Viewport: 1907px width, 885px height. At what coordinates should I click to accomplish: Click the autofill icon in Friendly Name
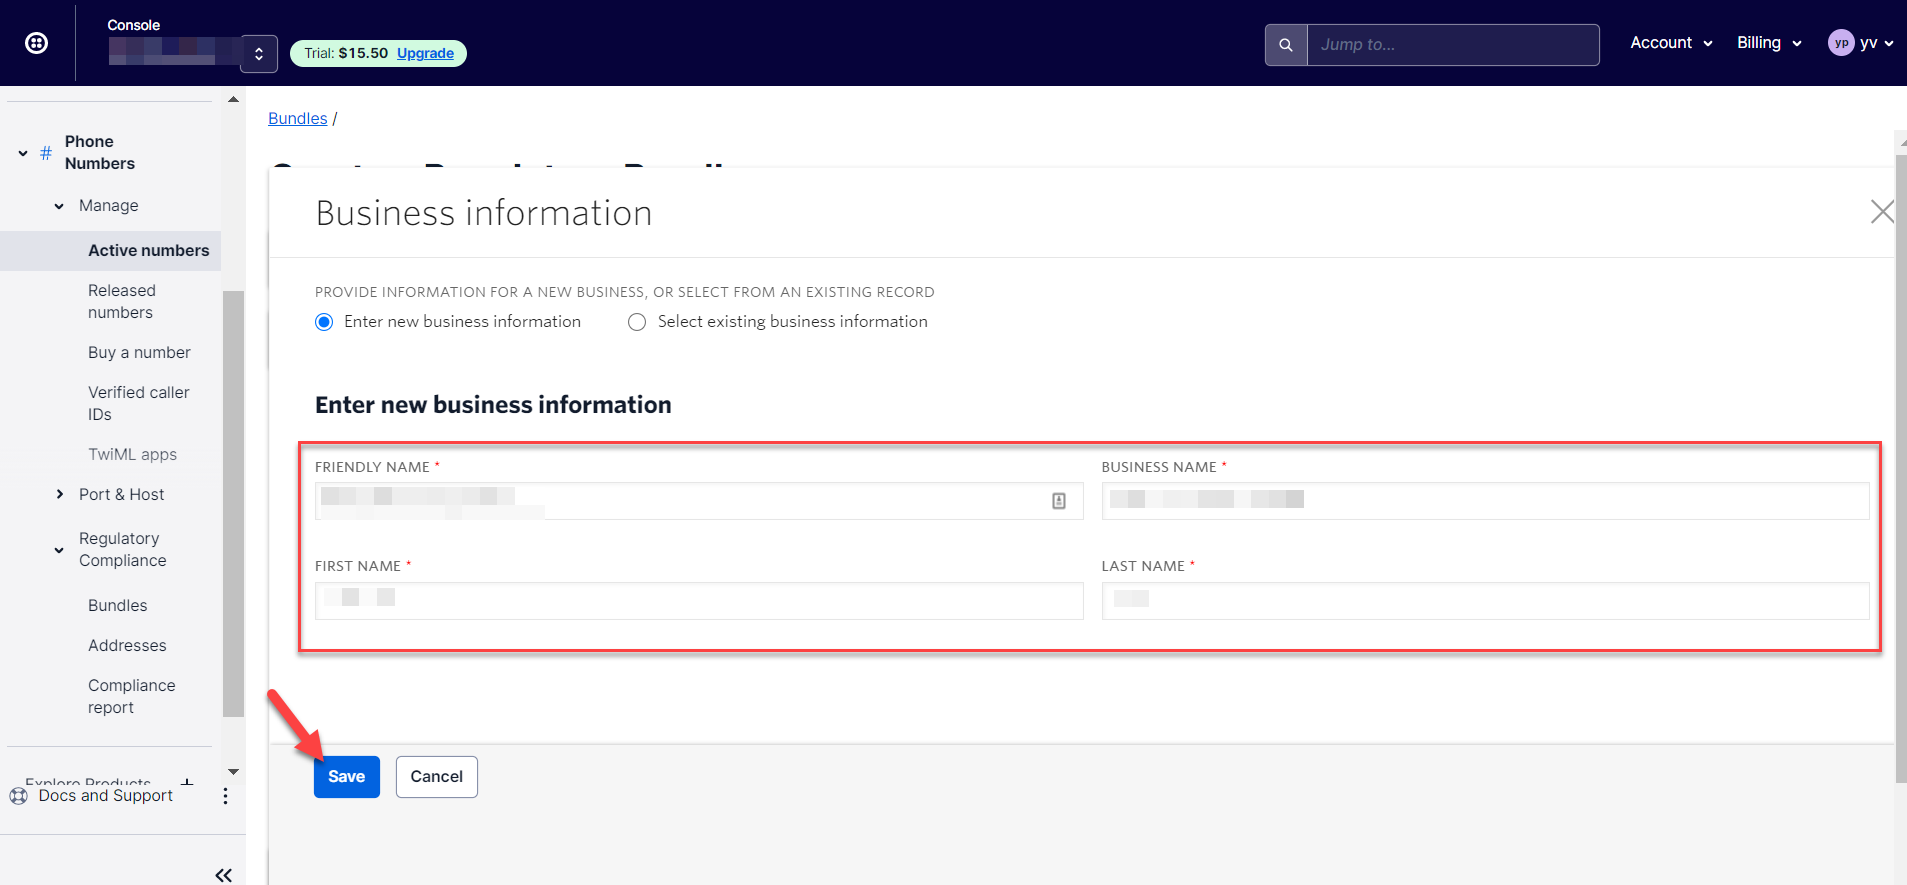[x=1059, y=501]
